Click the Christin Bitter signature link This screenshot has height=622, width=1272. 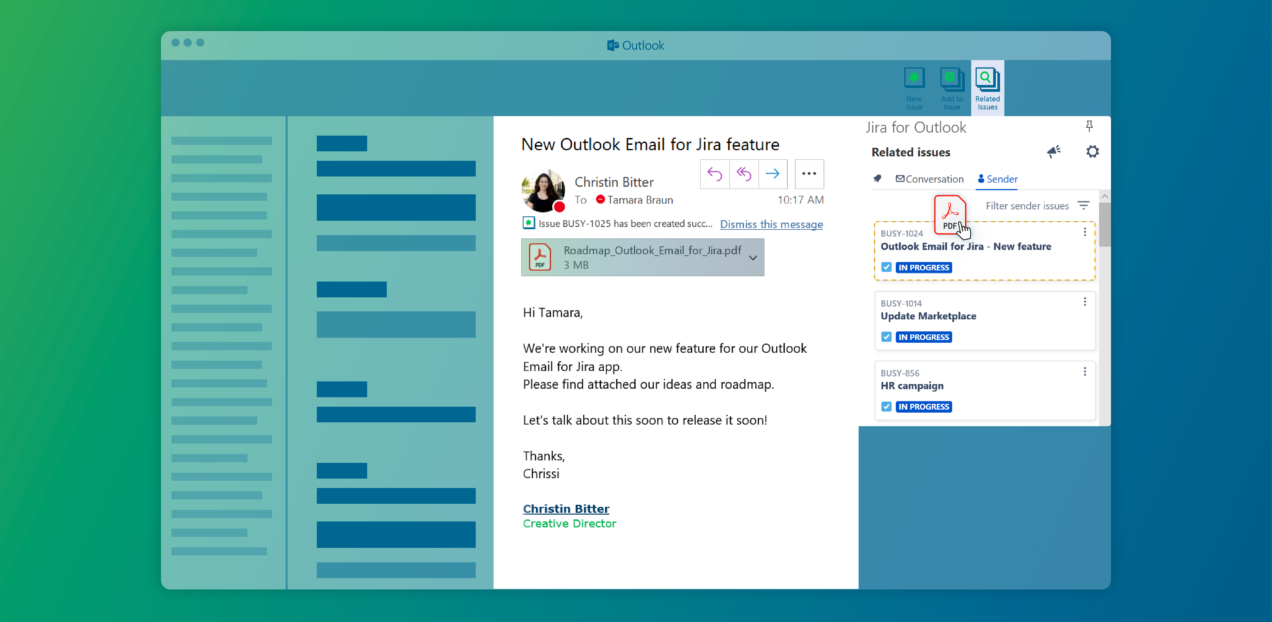coord(566,508)
